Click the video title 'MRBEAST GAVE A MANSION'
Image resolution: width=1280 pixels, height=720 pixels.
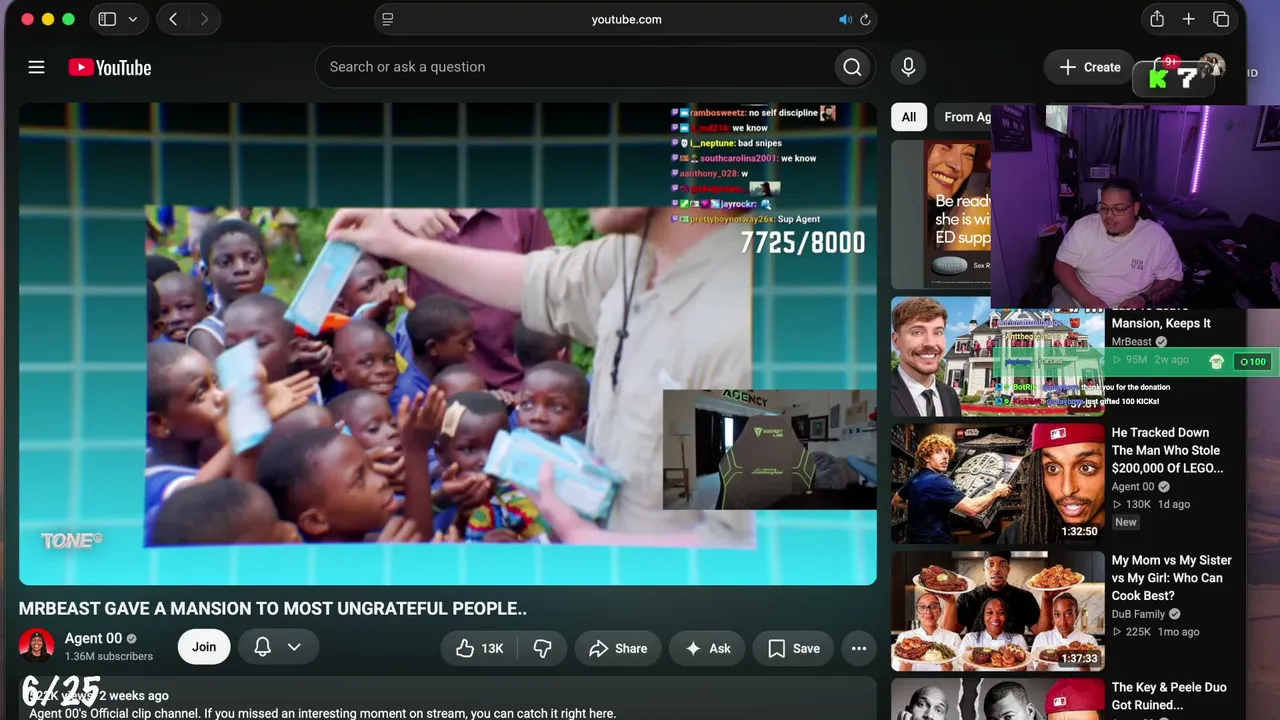273,608
